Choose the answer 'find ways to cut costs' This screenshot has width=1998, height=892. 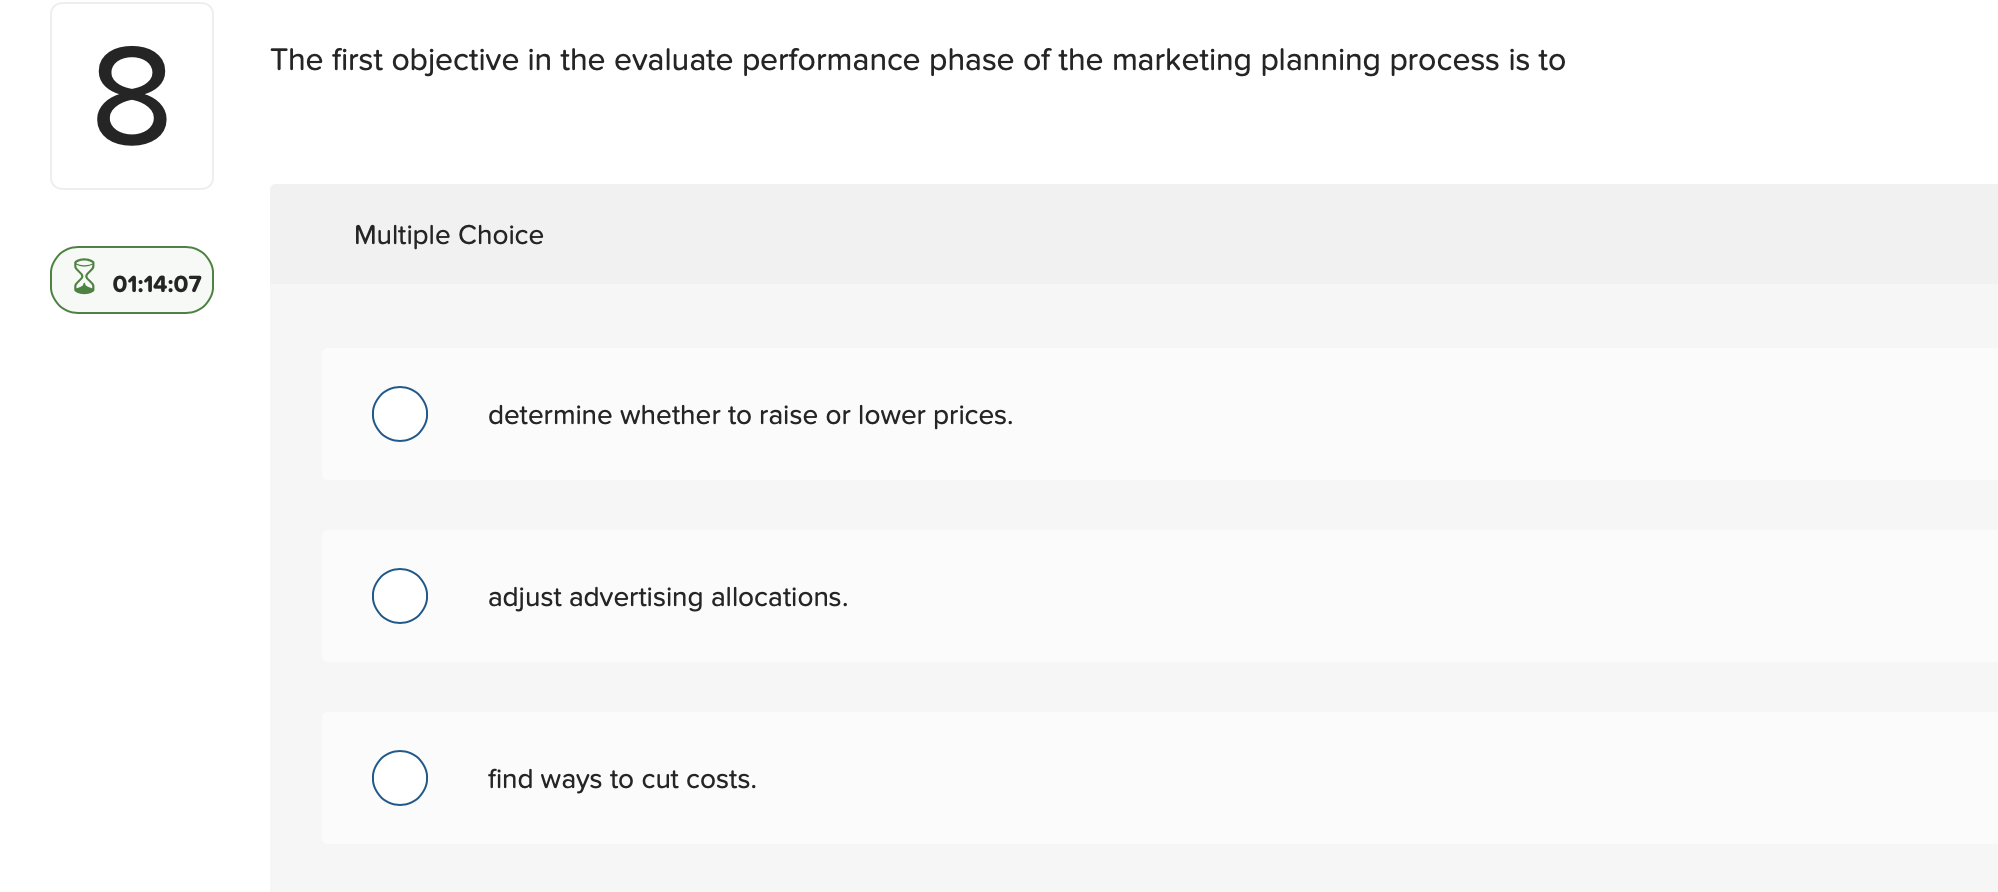coord(621,779)
